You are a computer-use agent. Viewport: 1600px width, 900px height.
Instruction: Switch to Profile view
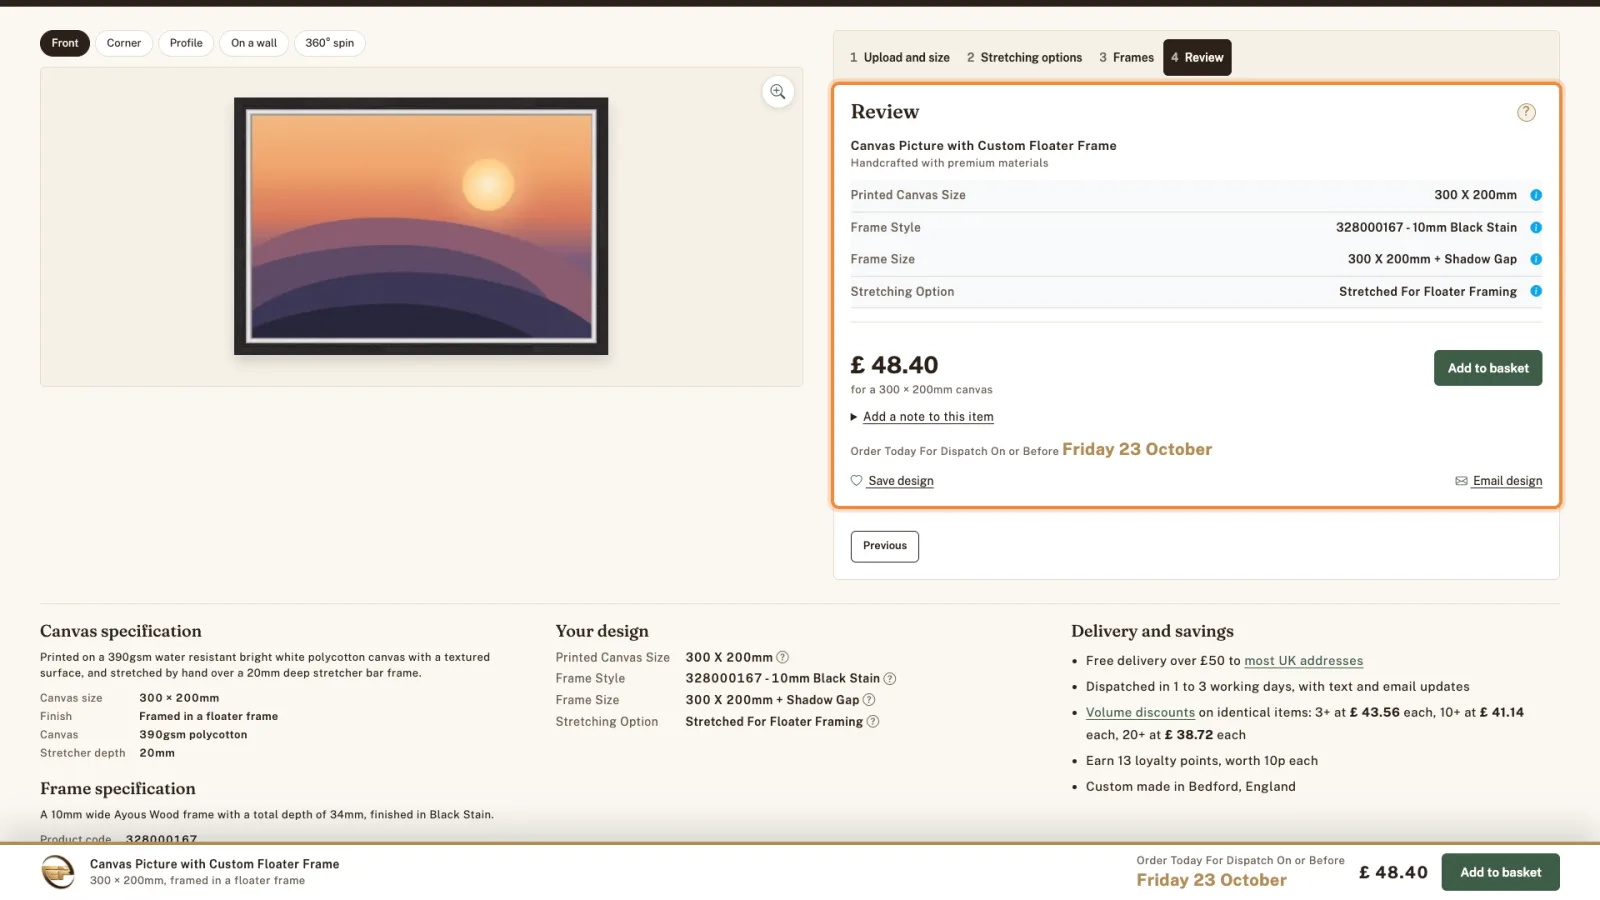(186, 43)
